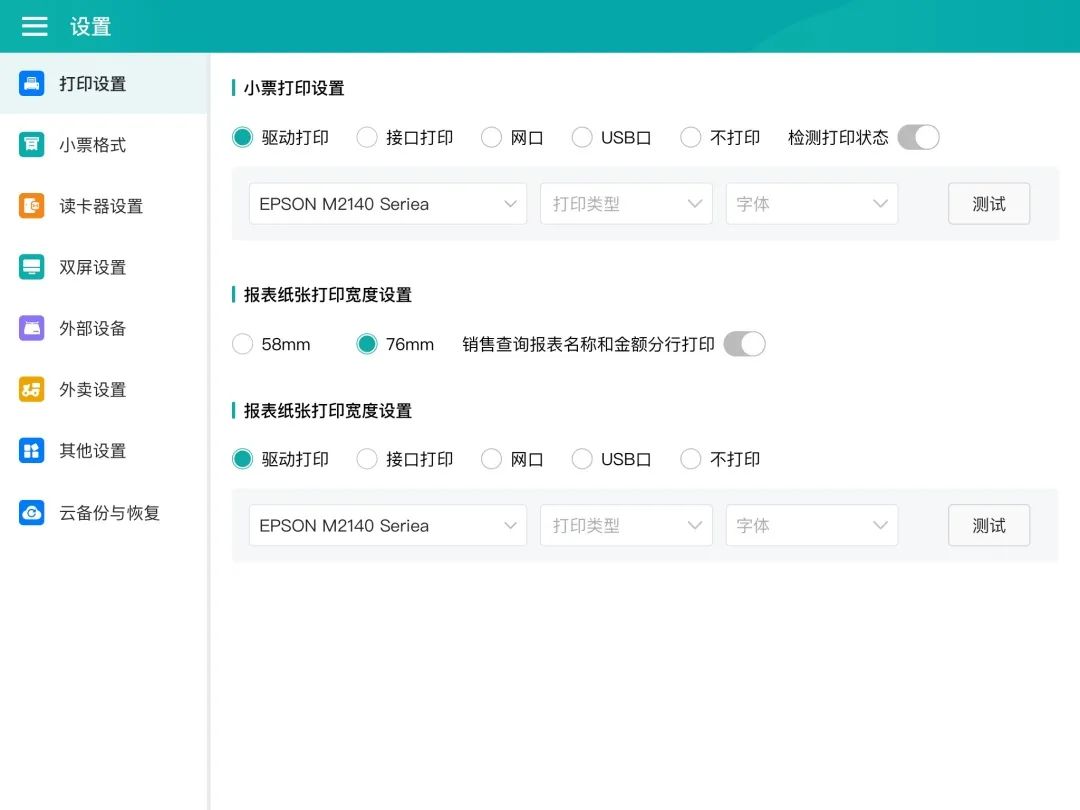The height and width of the screenshot is (810, 1080).
Task: Click the 外部设备 device icon
Action: tap(32, 328)
